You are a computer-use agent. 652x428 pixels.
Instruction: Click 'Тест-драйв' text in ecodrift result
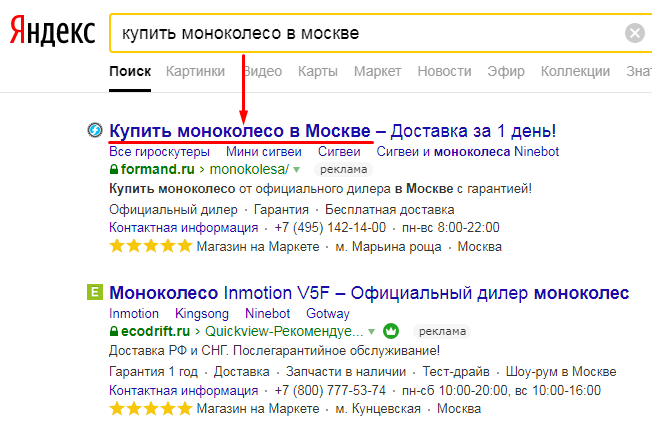coord(456,371)
